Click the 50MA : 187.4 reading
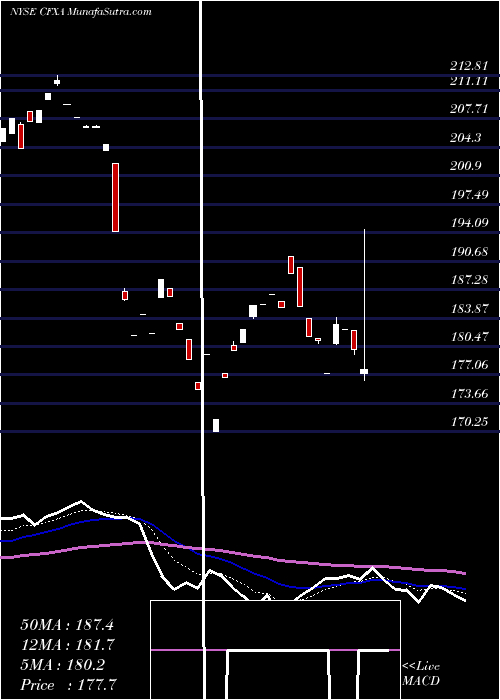 coord(67,625)
